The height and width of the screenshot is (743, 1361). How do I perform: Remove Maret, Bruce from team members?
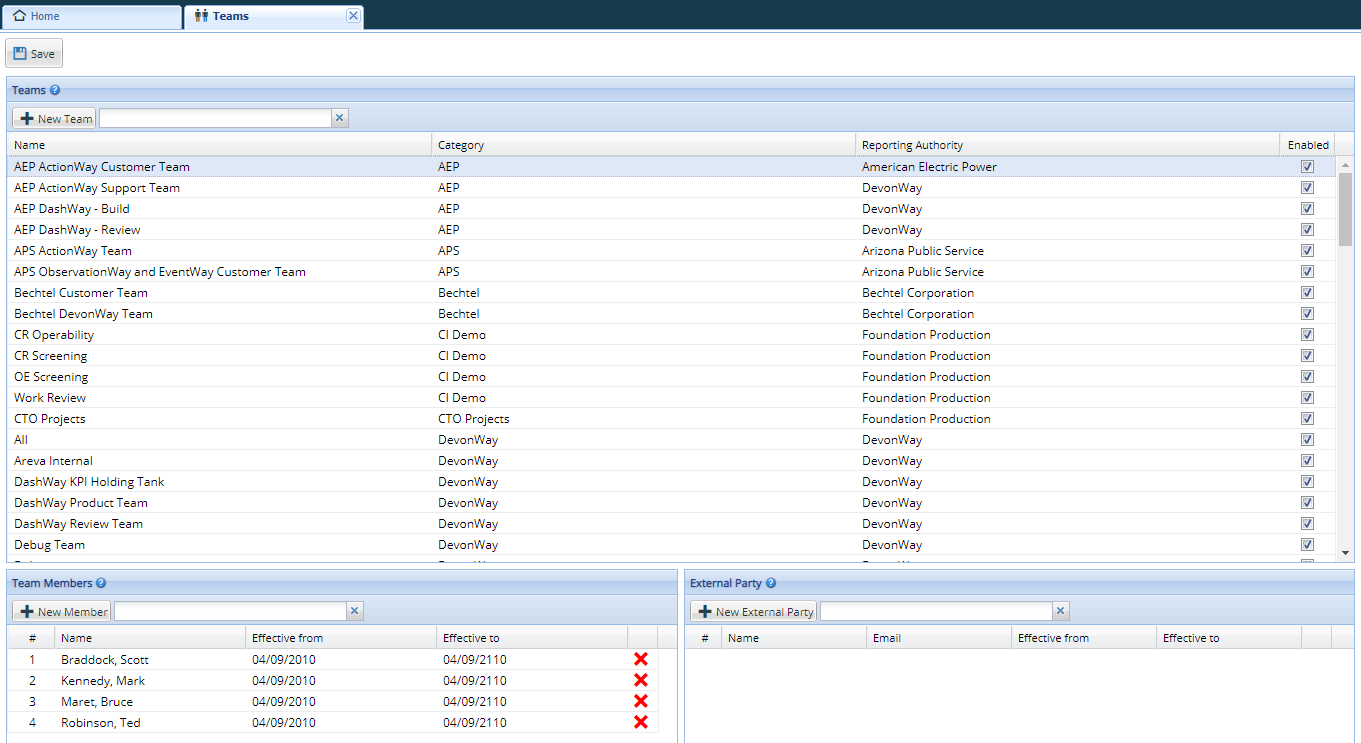[641, 701]
